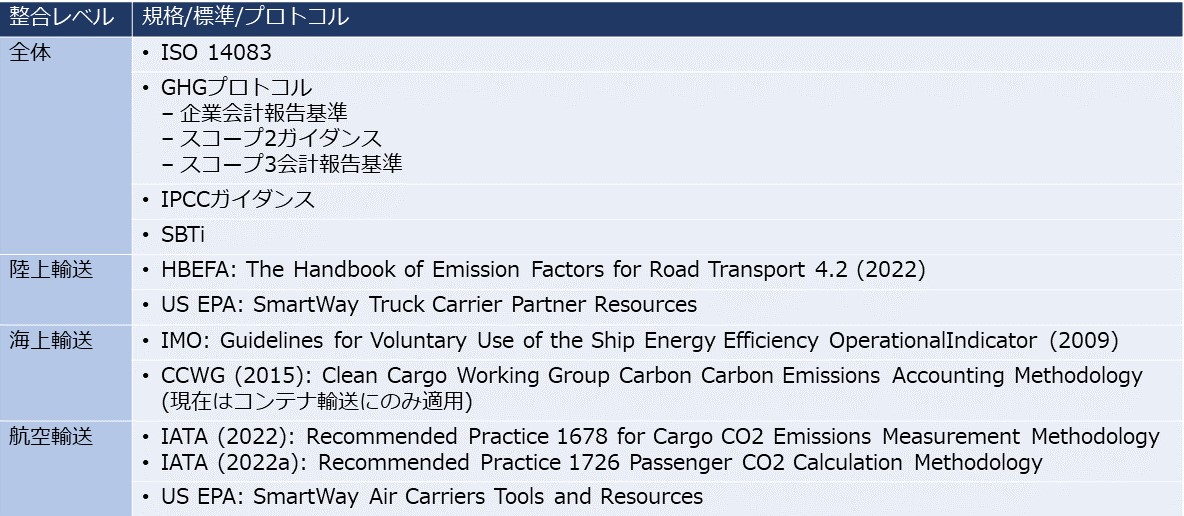
Task: Click the SmartWay Air Carriers Tools entry
Action: tap(432, 497)
